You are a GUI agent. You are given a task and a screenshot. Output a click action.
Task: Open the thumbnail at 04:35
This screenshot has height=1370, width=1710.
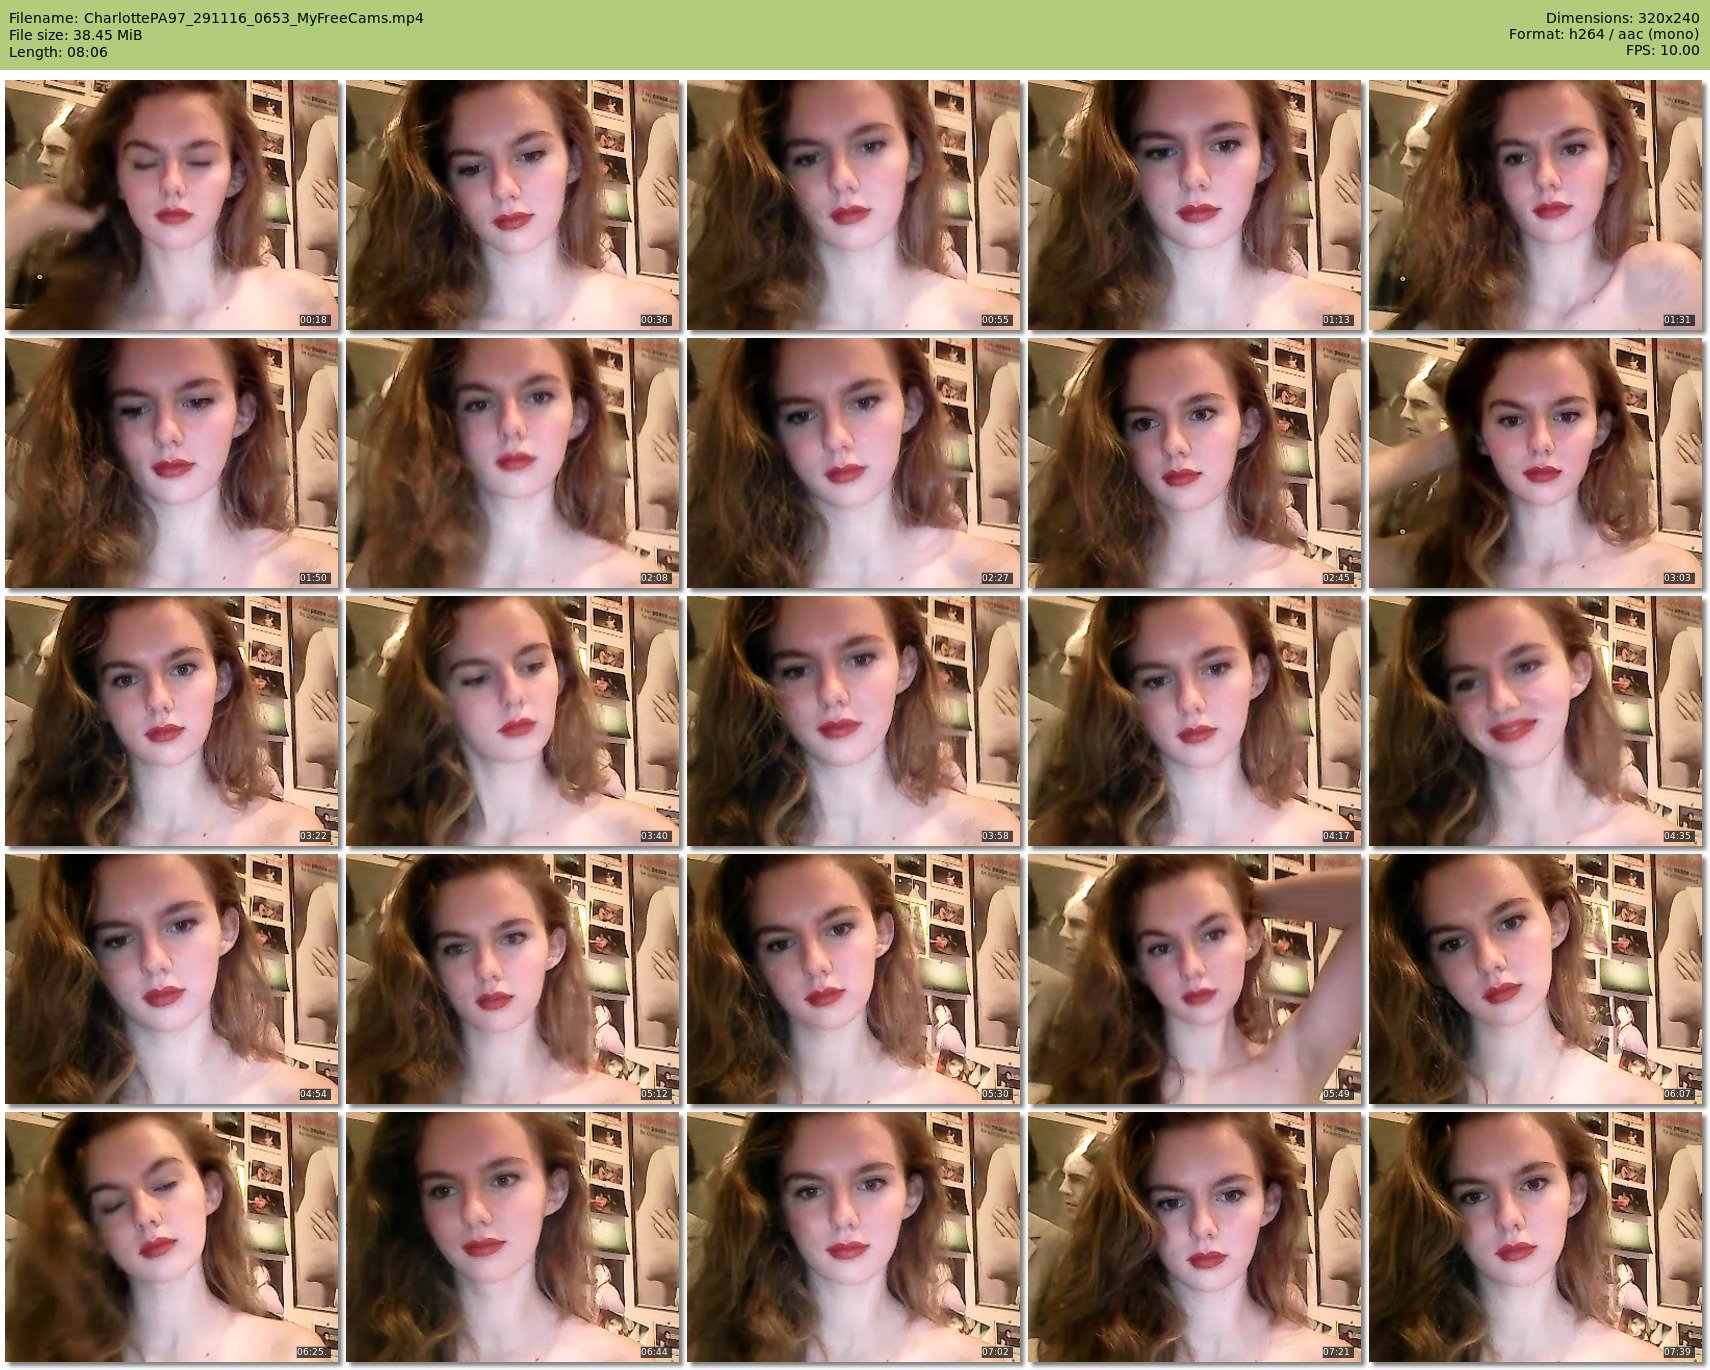(x=1535, y=721)
